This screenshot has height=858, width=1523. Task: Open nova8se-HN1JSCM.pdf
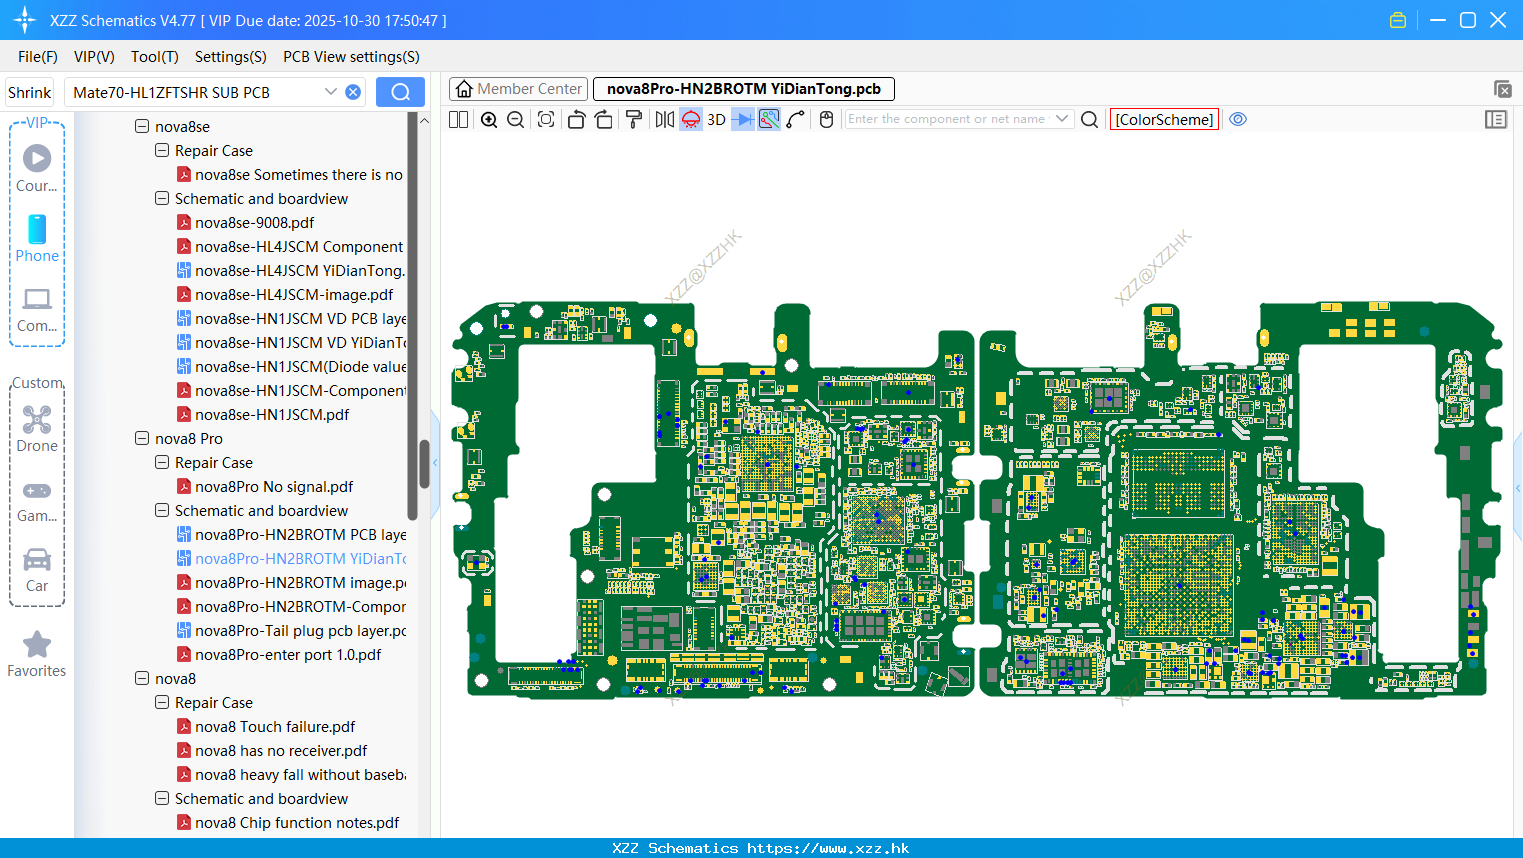point(272,415)
